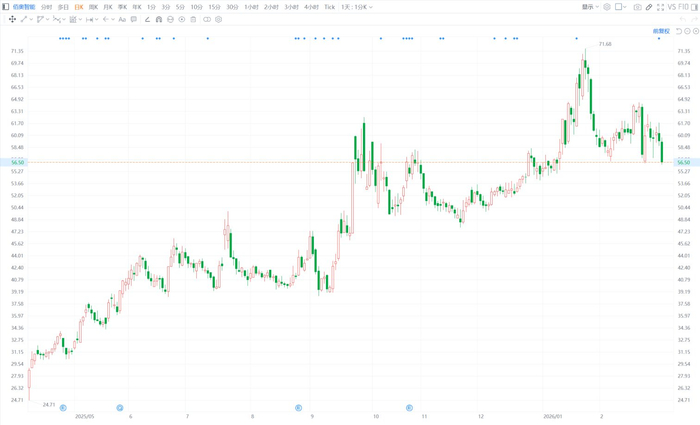Click the pencil draw icon top right
This screenshot has height=425, width=700.
coord(649,7)
